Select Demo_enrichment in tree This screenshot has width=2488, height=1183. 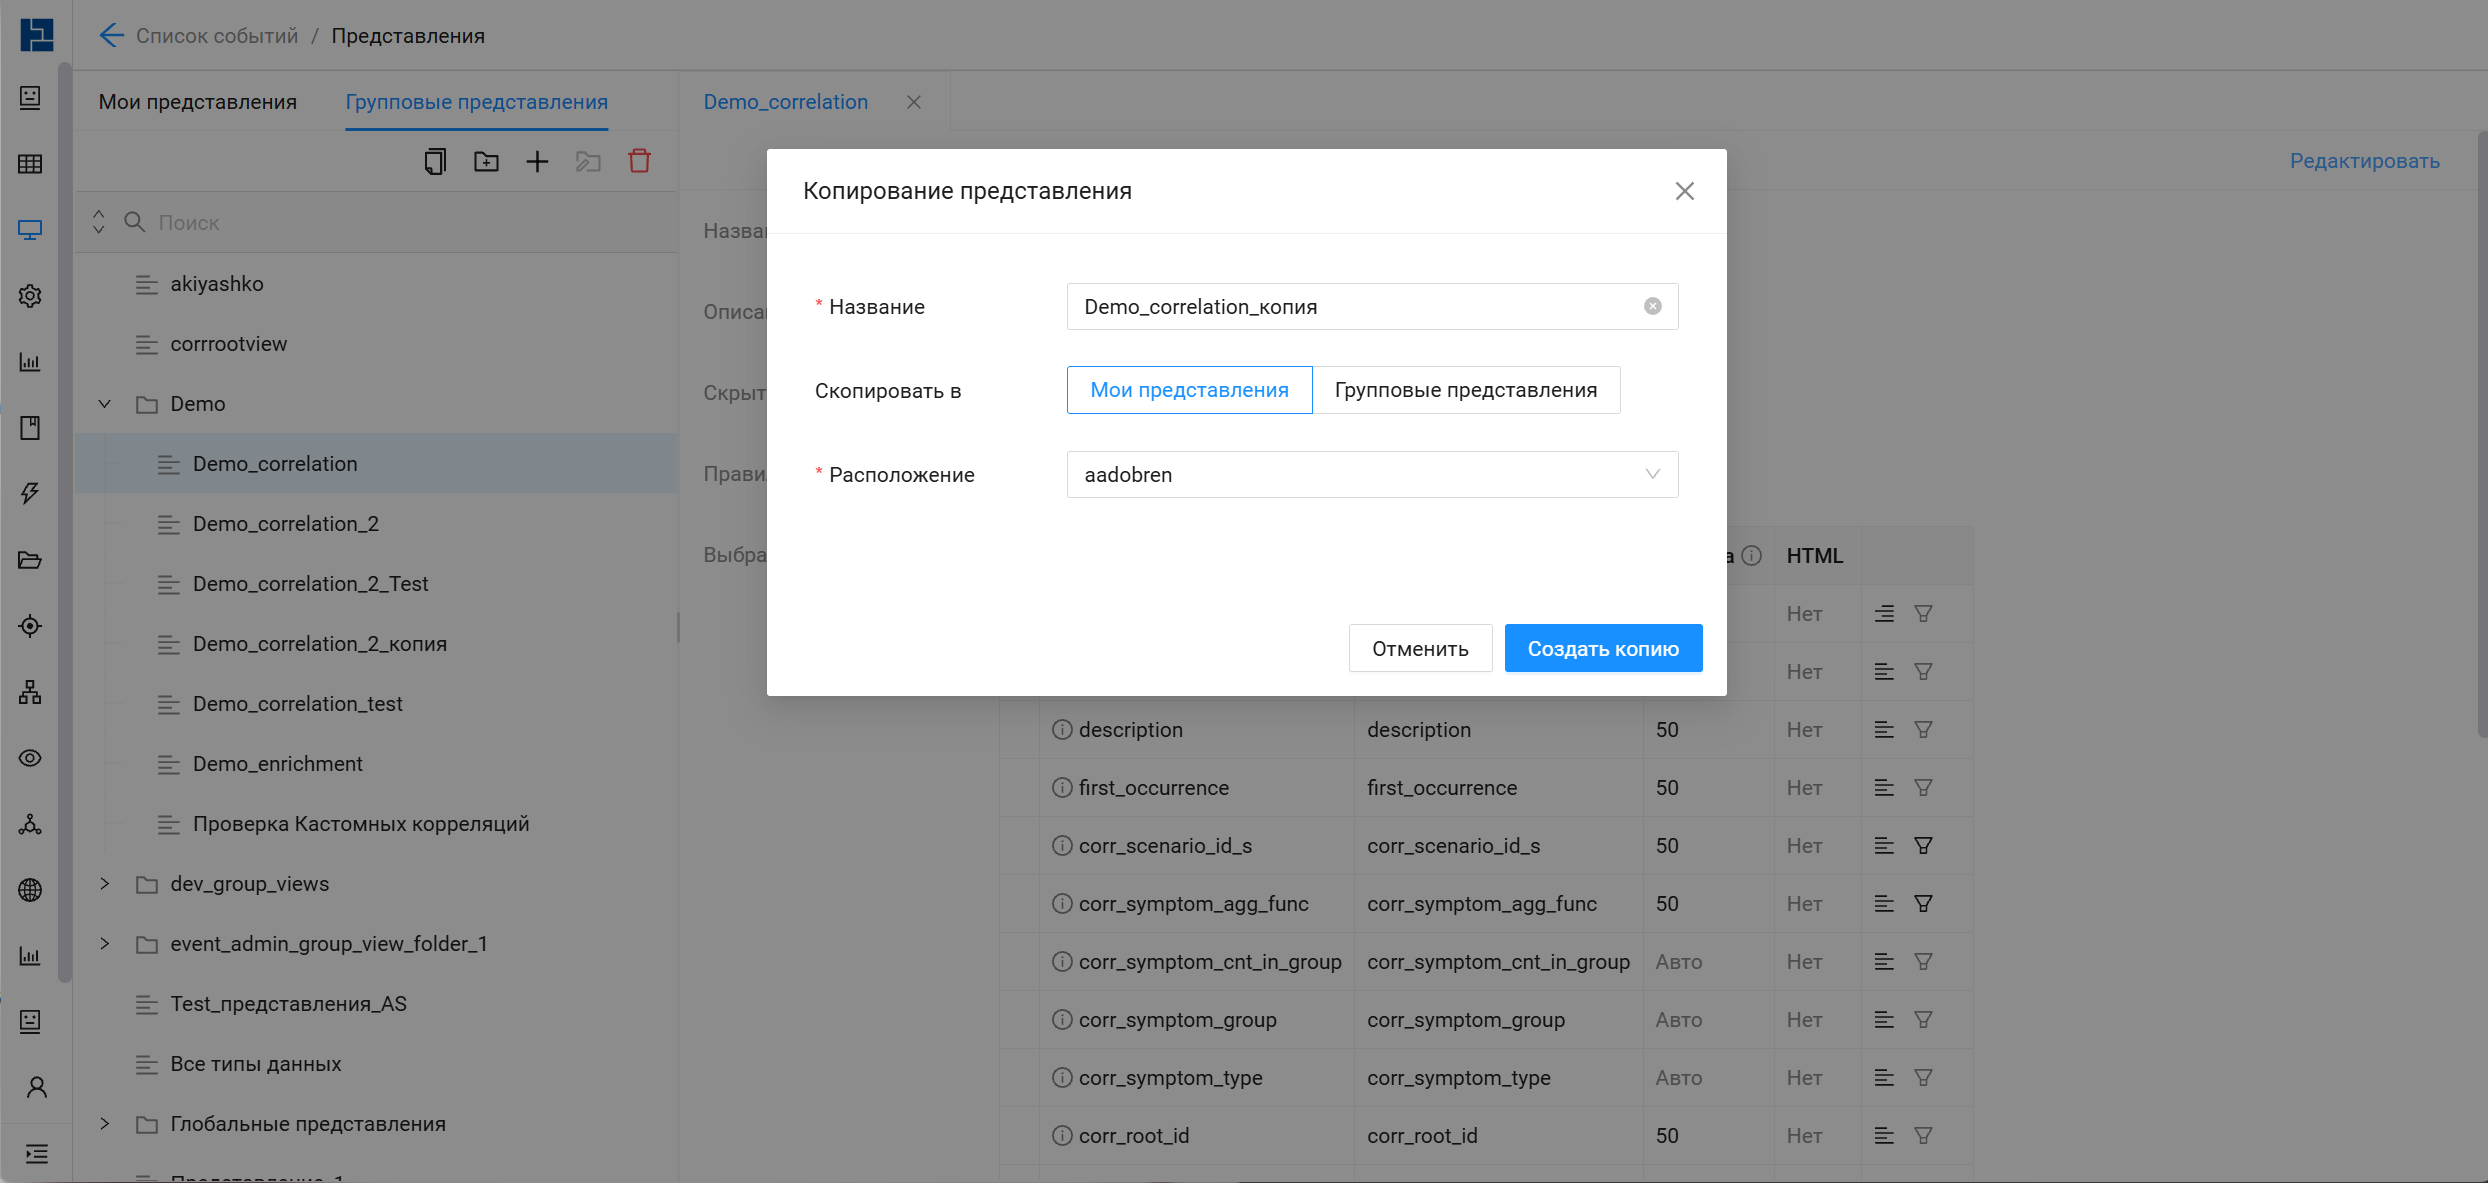point(278,764)
